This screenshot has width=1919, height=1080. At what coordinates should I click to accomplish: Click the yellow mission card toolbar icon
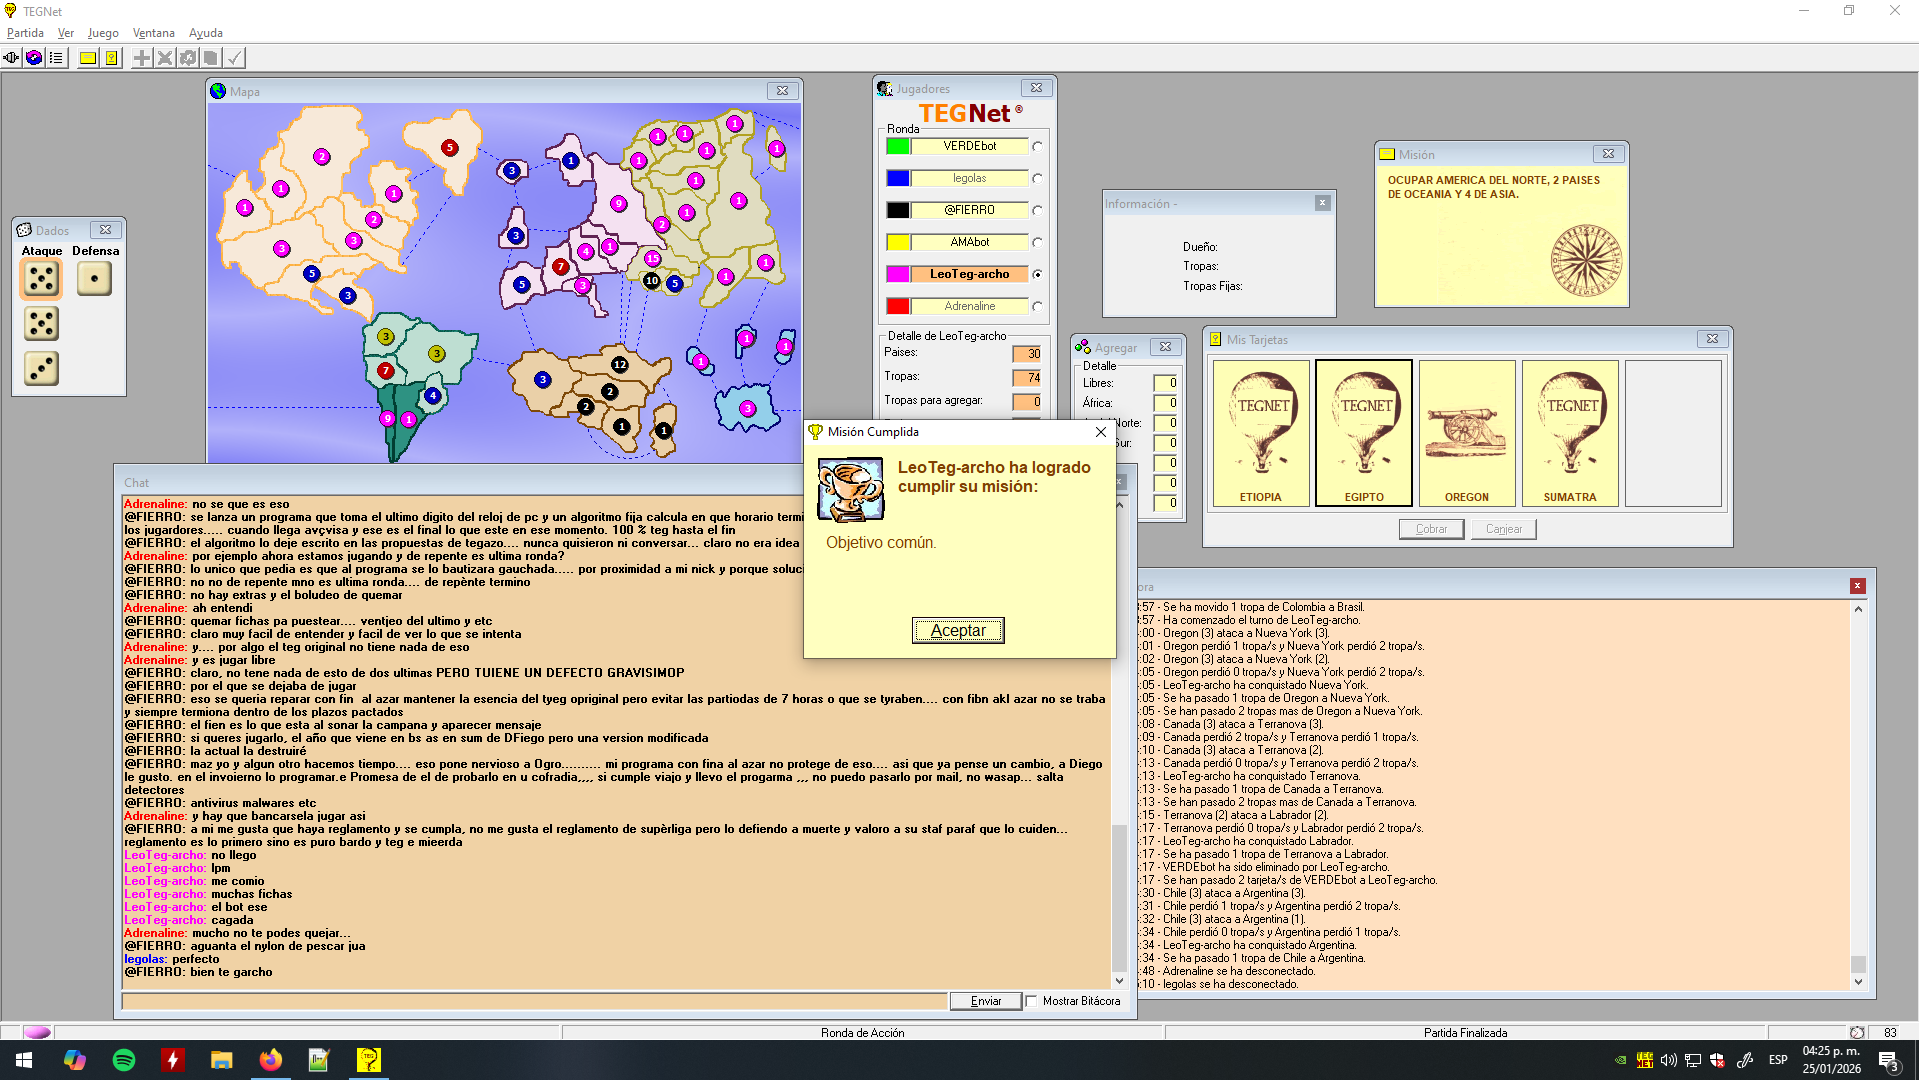[x=88, y=58]
